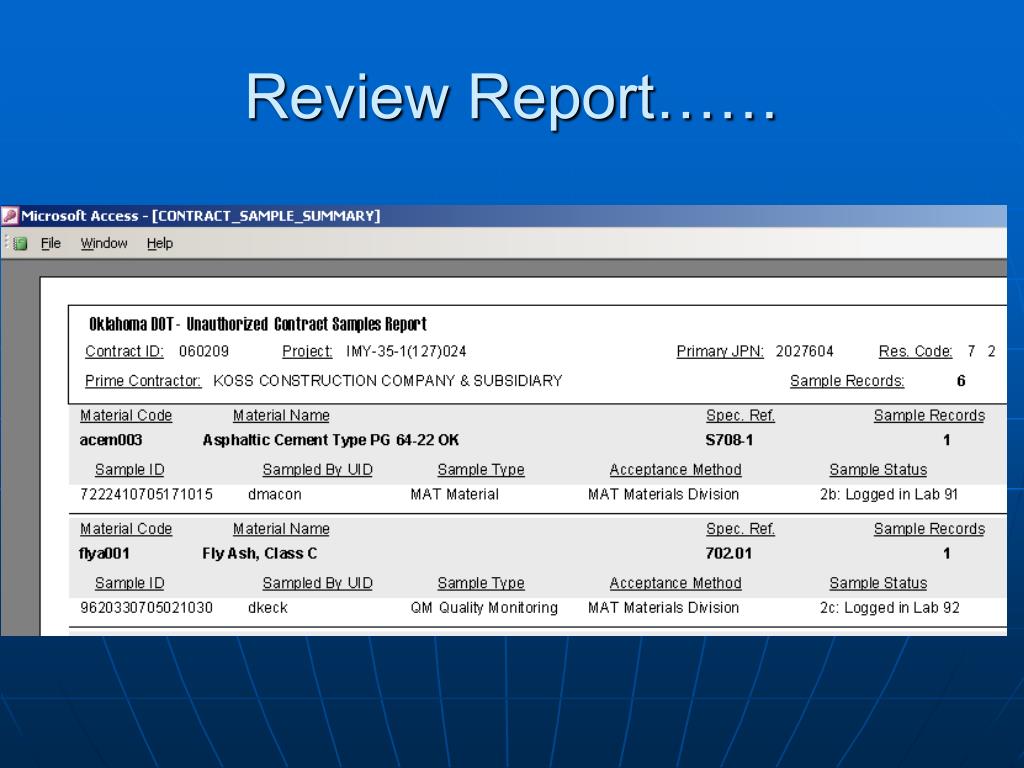1024x768 pixels.
Task: Select sampler UID dkeck
Action: 268,608
